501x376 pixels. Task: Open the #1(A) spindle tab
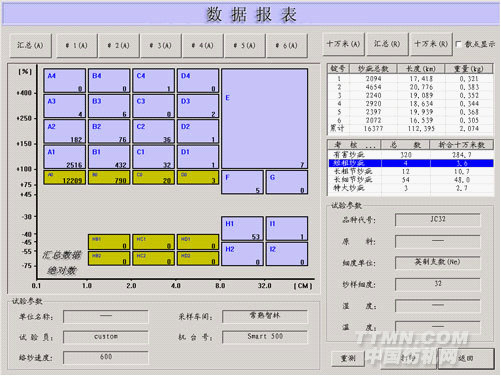point(77,45)
